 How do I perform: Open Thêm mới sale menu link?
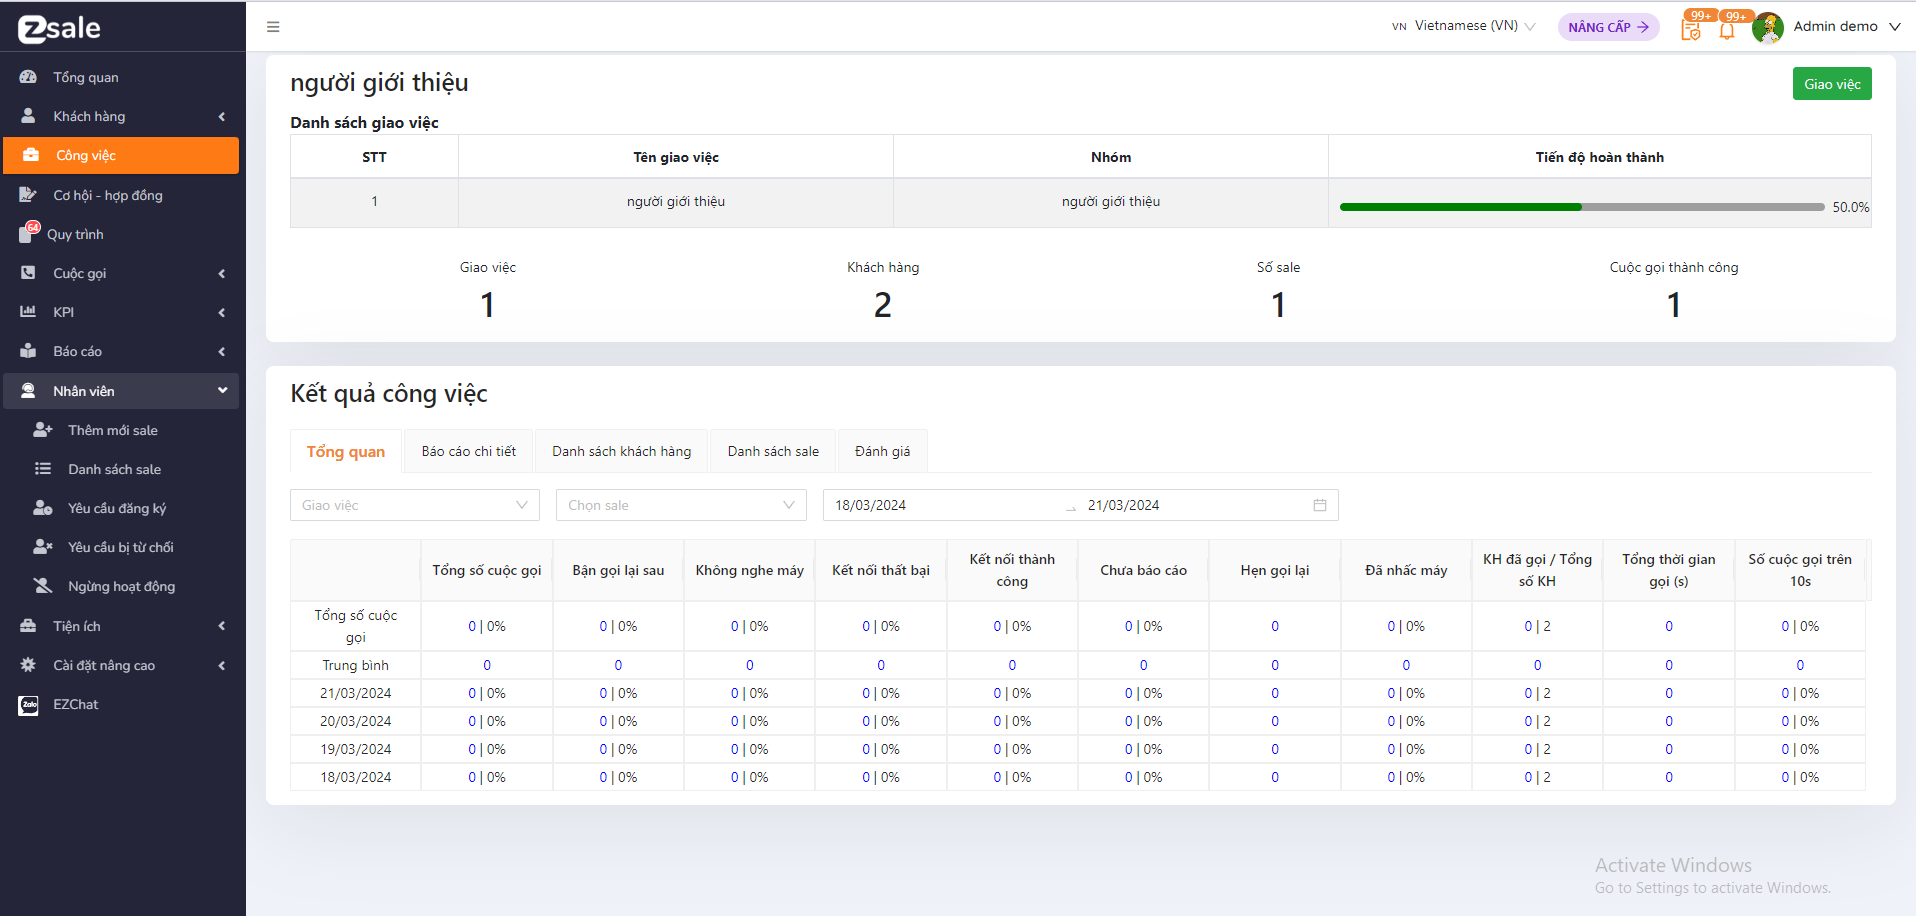pos(113,430)
